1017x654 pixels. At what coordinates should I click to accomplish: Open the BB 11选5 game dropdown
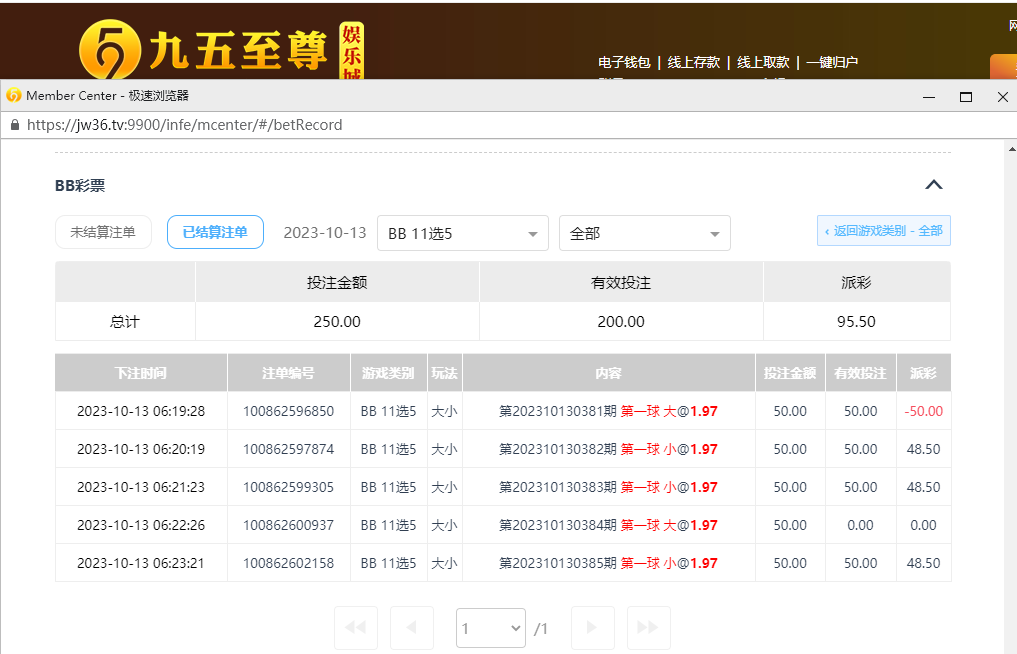coord(462,233)
